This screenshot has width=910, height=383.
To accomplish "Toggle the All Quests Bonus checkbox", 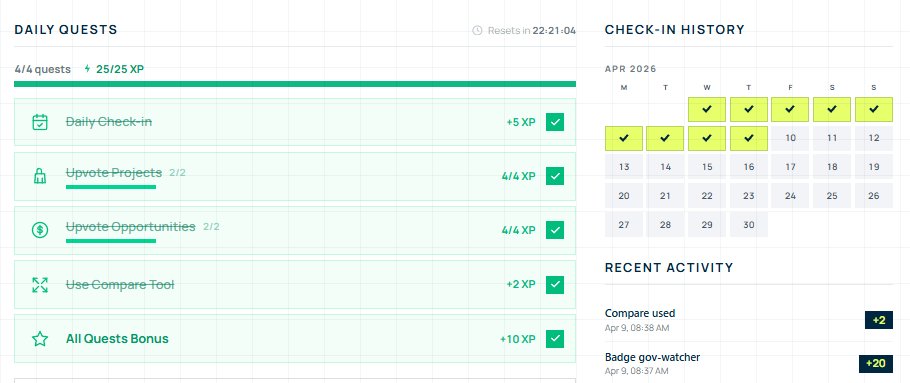I will click(555, 338).
